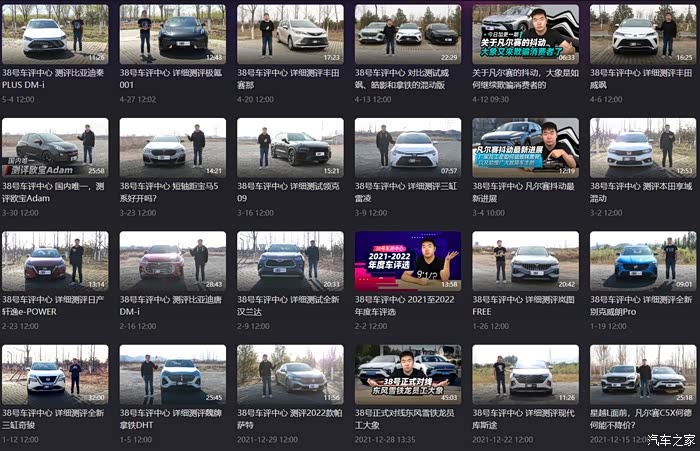Click title '38号车评中心 2021至2022年度车评选'
The width and height of the screenshot is (700, 451).
(404, 305)
